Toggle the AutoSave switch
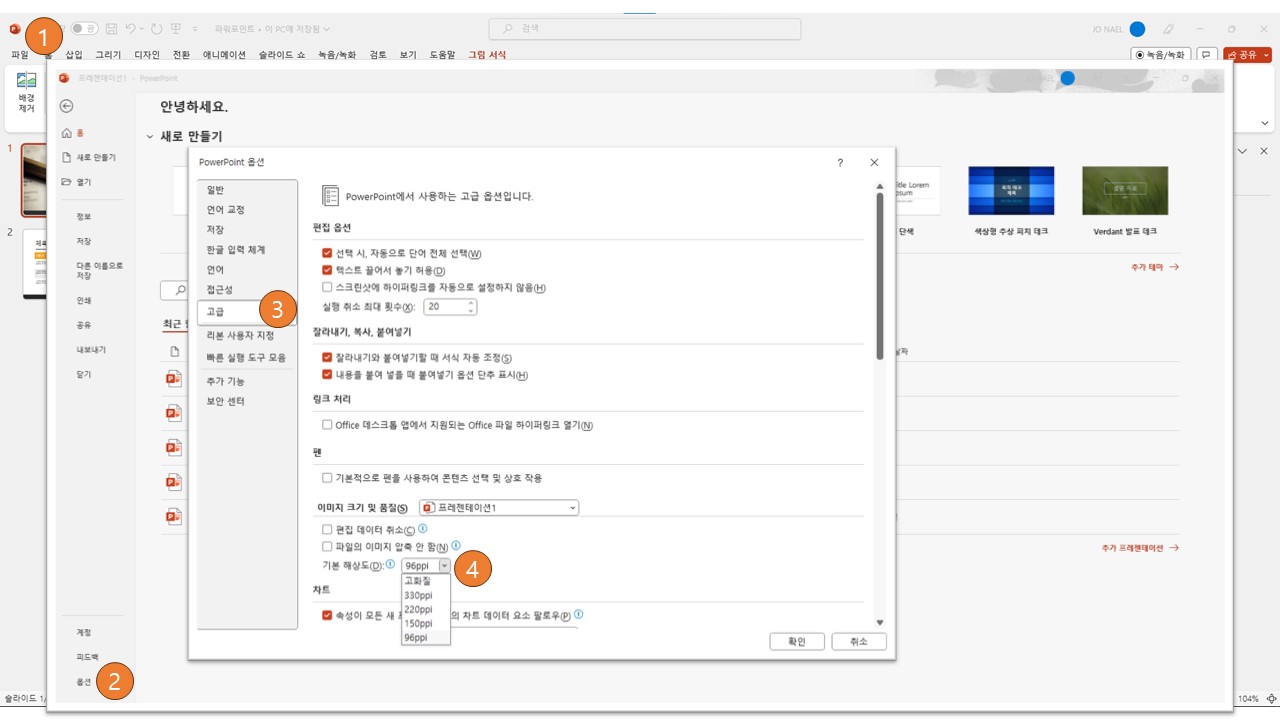Screen dimensions: 1280x720 (84, 29)
